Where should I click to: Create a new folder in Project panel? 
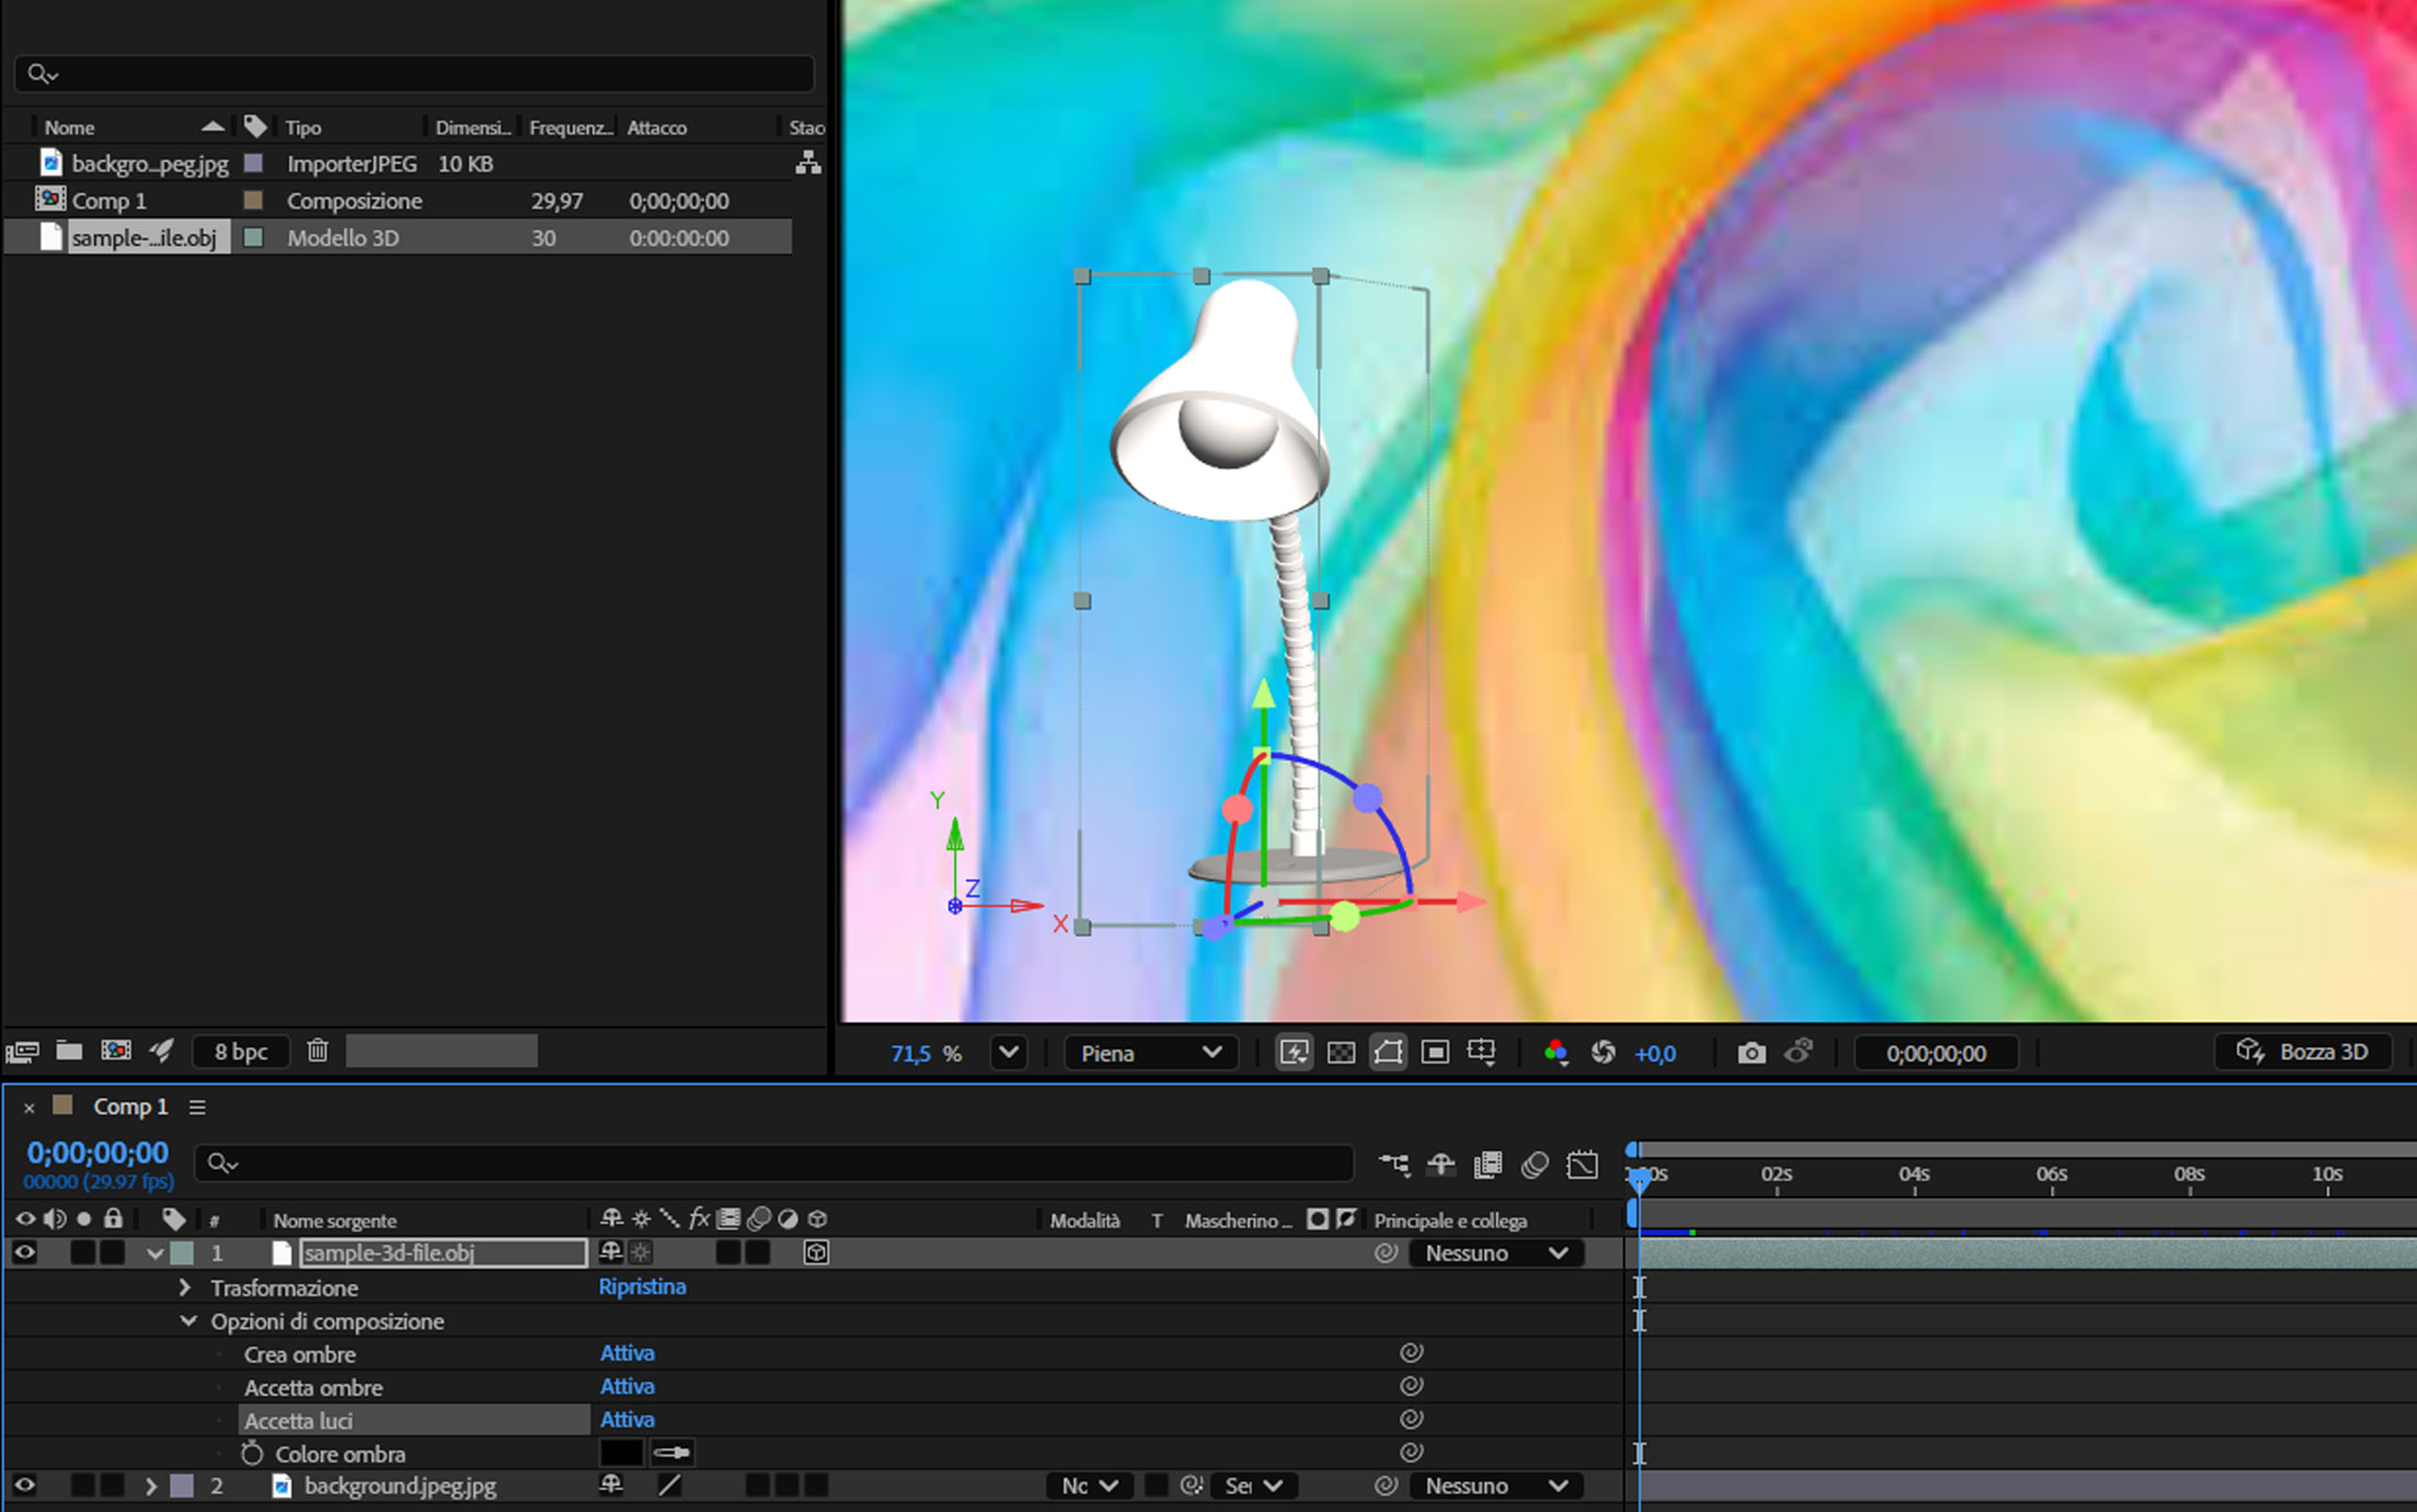coord(69,1050)
